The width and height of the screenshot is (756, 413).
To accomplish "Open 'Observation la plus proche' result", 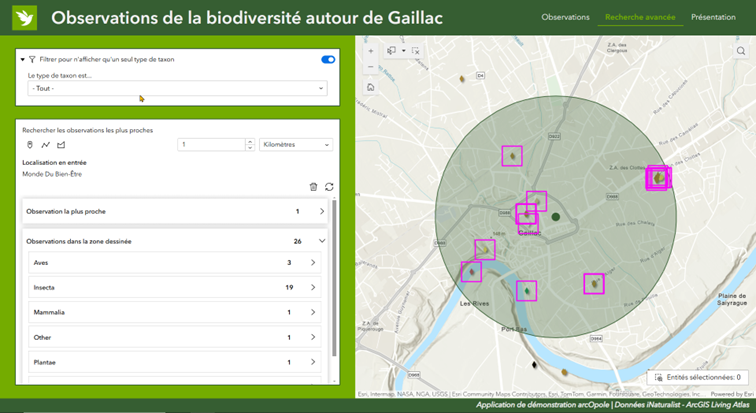I will coord(321,212).
